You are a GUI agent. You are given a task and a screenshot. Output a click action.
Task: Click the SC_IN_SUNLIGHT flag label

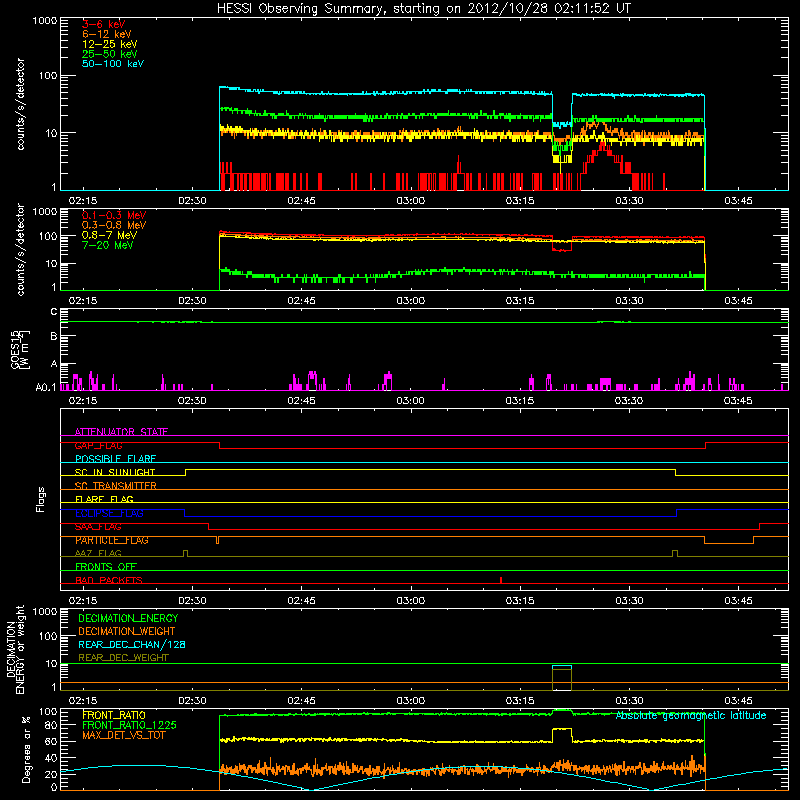tap(115, 472)
